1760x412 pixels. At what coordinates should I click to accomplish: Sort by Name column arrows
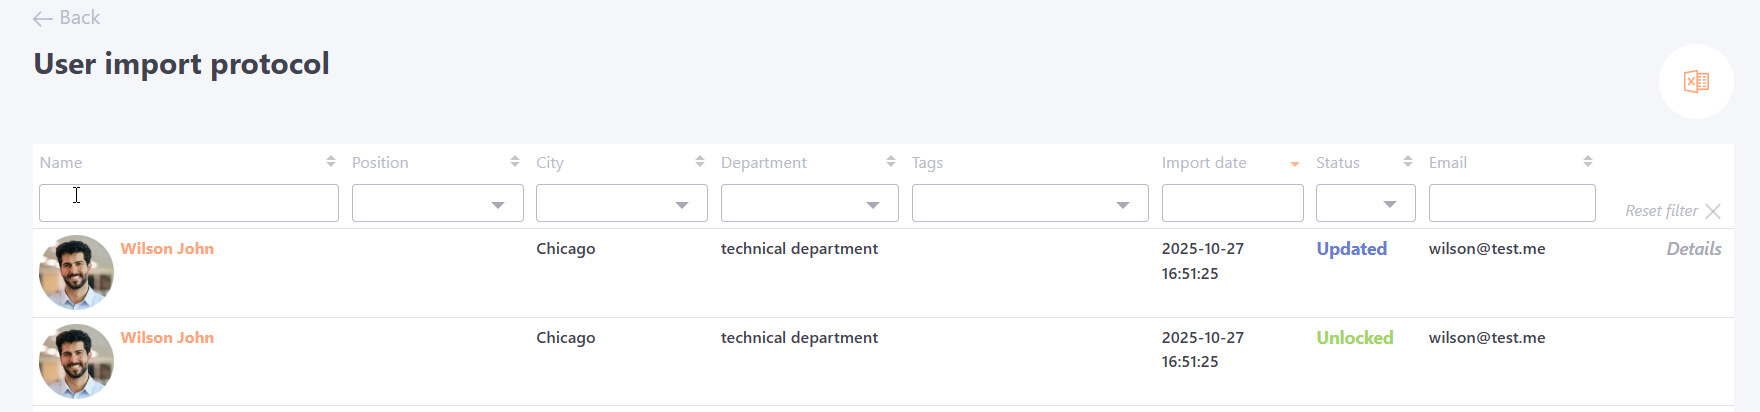pyautogui.click(x=331, y=162)
